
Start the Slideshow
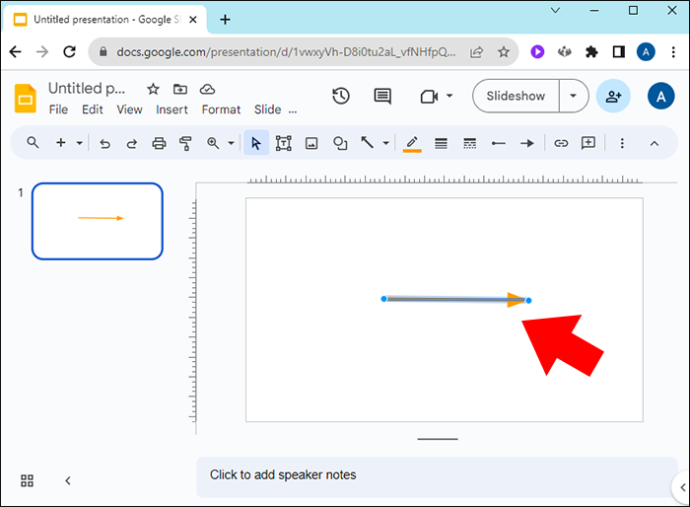click(516, 96)
